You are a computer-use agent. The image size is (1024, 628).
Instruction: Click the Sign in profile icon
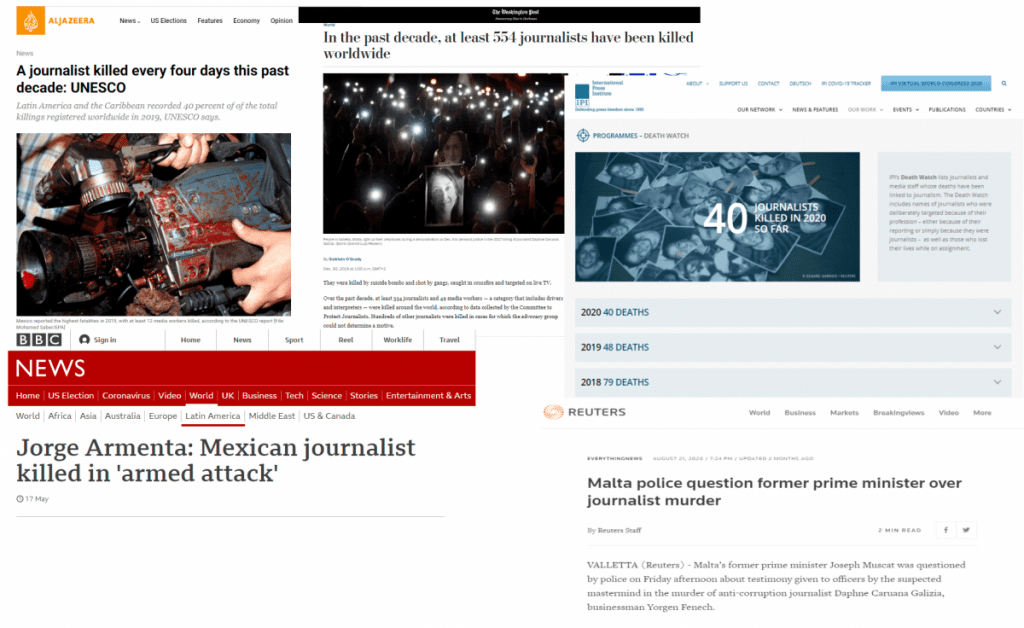coord(84,340)
